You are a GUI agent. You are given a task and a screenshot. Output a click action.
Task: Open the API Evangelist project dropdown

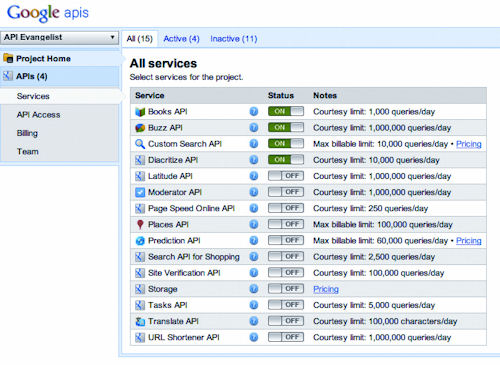pos(60,37)
